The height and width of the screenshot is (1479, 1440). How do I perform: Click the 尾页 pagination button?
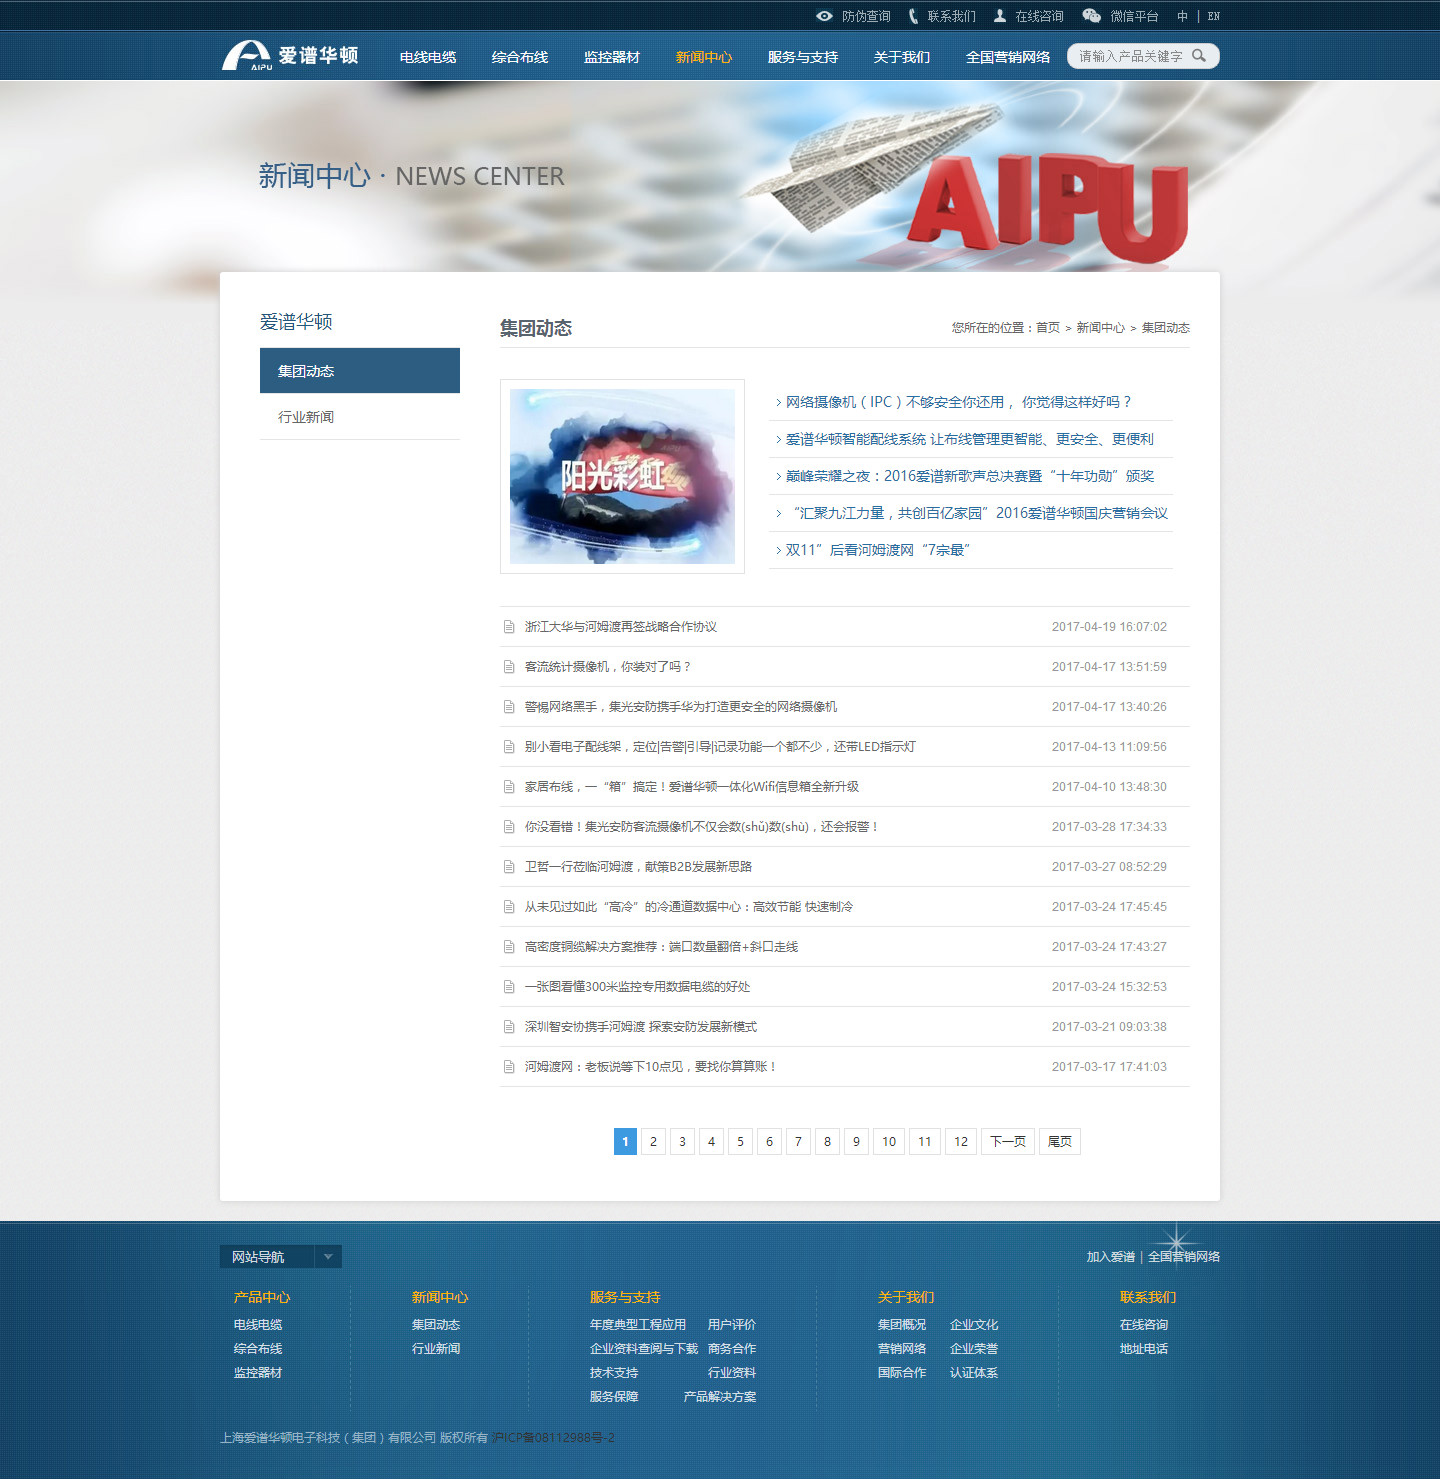pyautogui.click(x=1060, y=1142)
